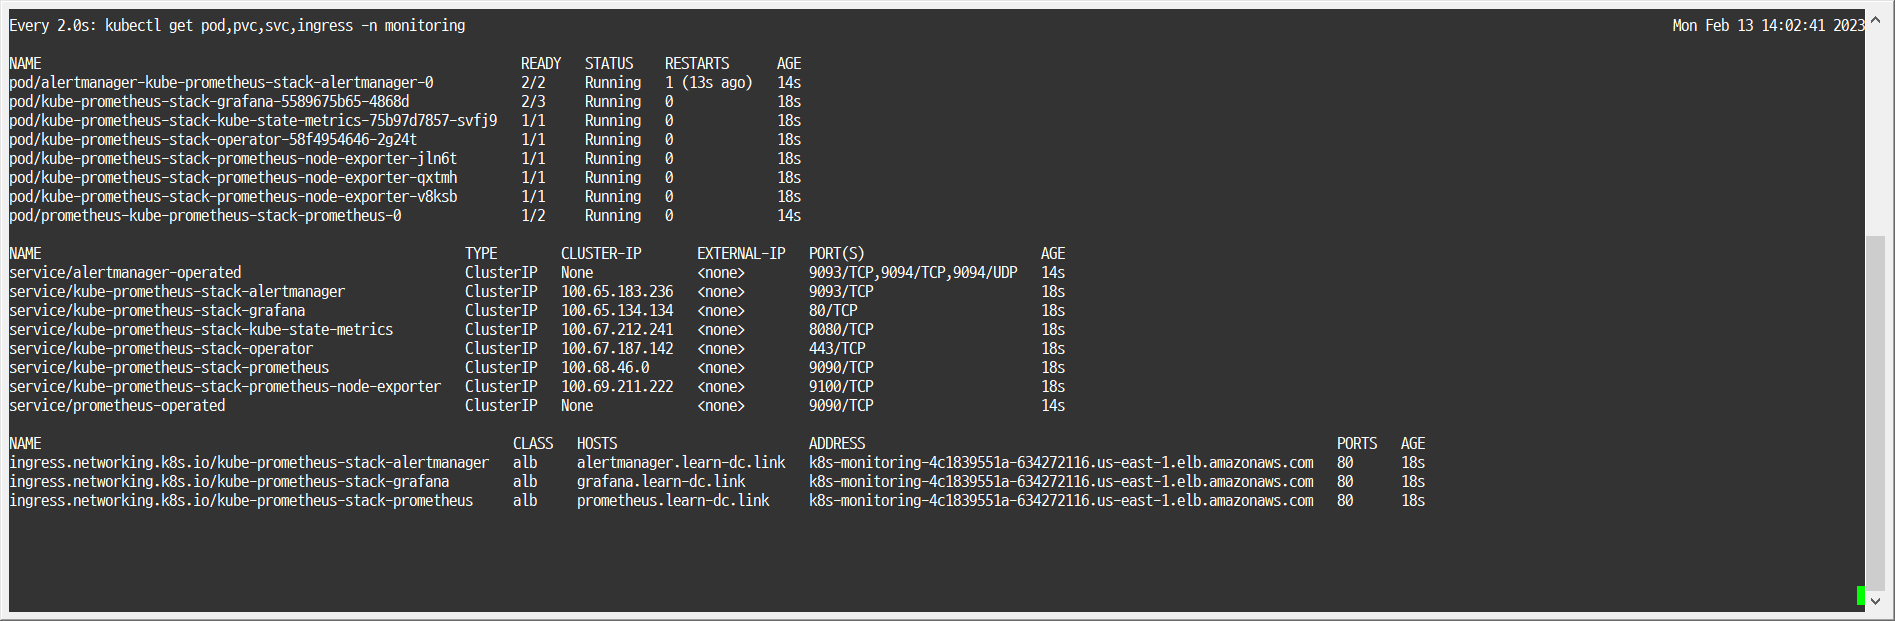Click the TYPE column header
Image resolution: width=1895 pixels, height=621 pixels.
coord(481,254)
